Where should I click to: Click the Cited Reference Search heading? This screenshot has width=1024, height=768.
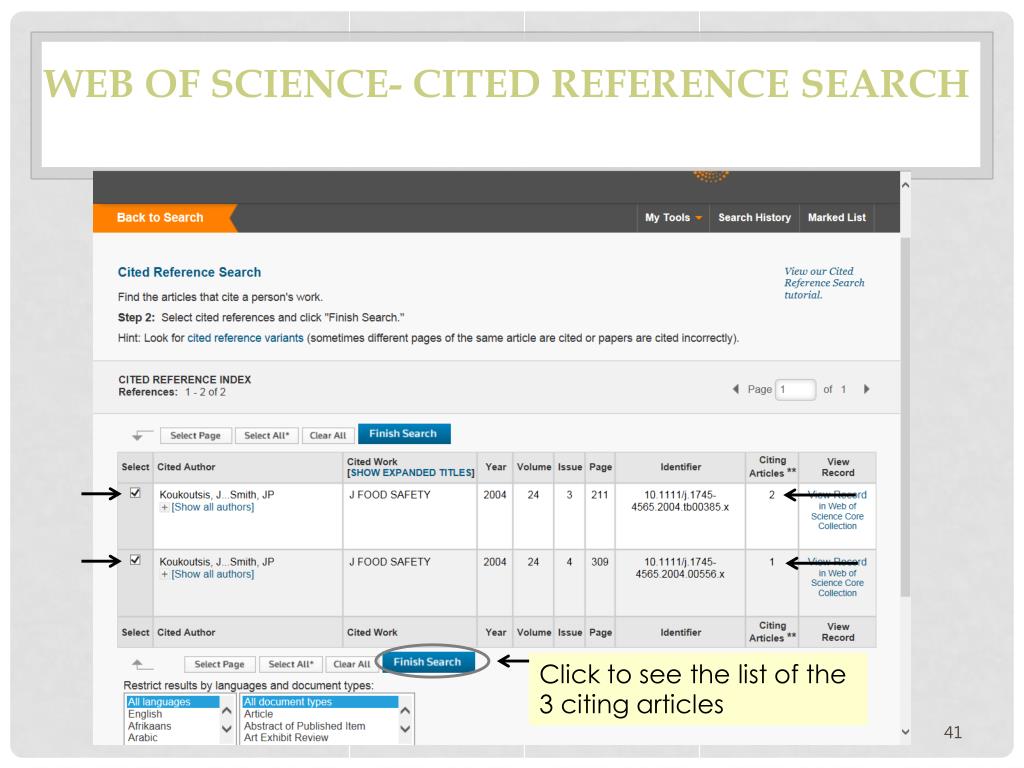click(x=189, y=272)
